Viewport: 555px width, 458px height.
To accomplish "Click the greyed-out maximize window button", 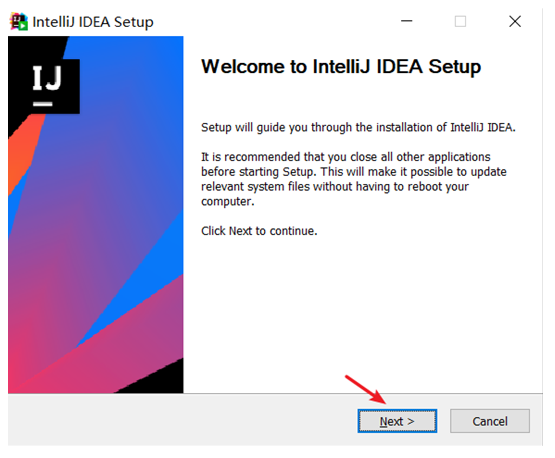I will point(460,22).
